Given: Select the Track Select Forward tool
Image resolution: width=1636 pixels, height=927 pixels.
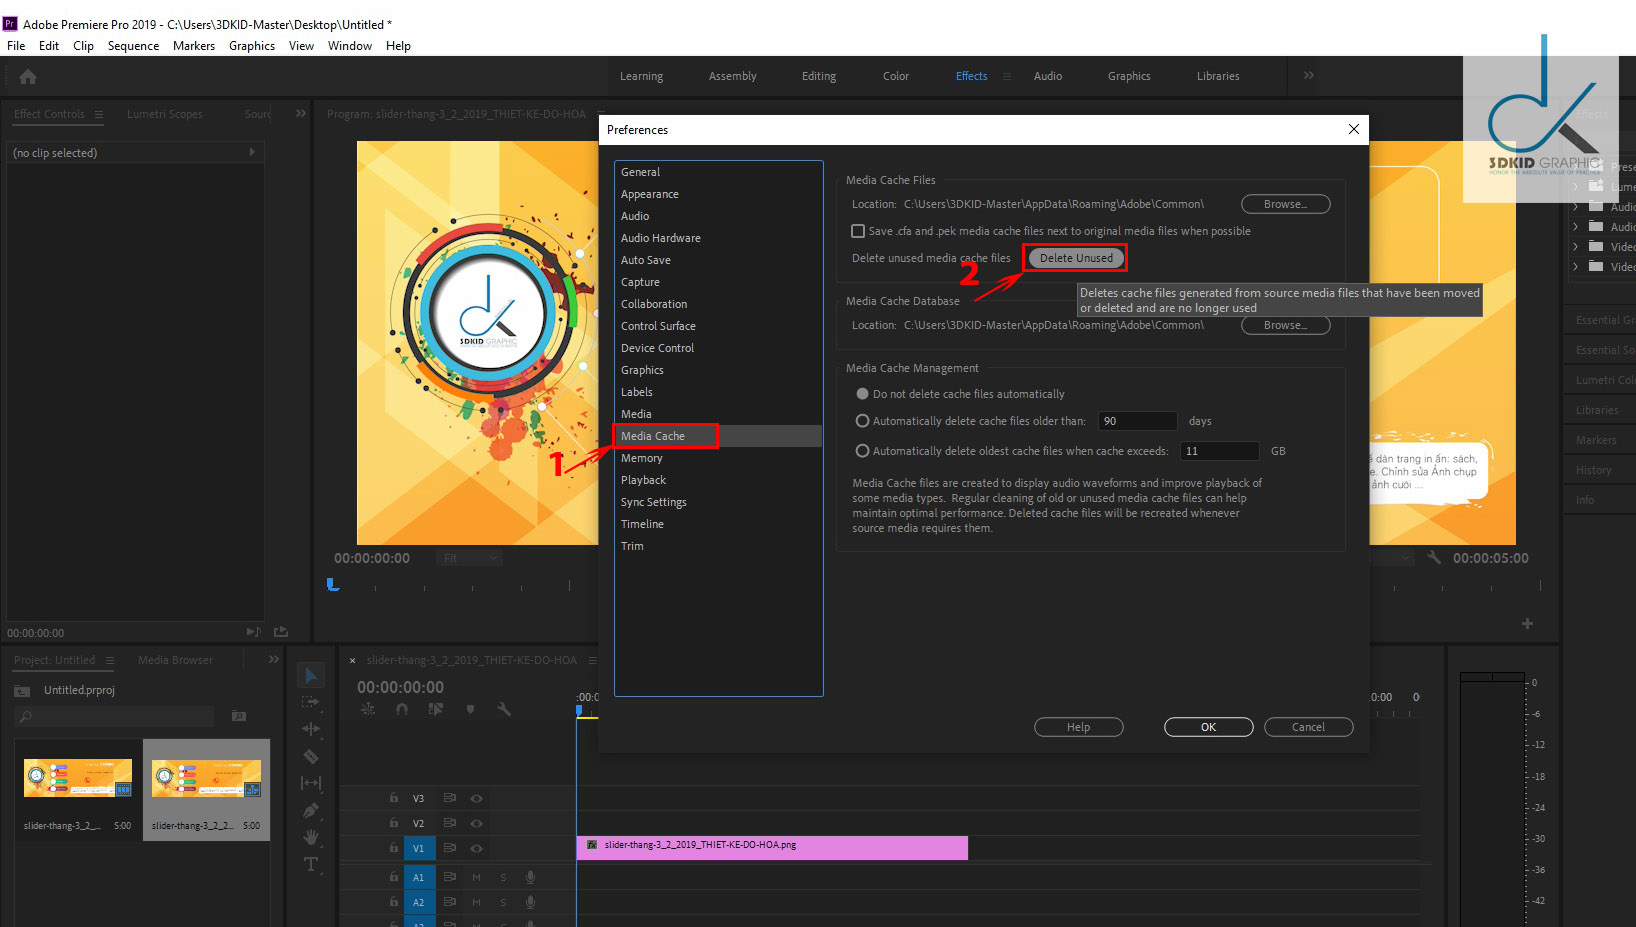Looking at the screenshot, I should pos(311,702).
